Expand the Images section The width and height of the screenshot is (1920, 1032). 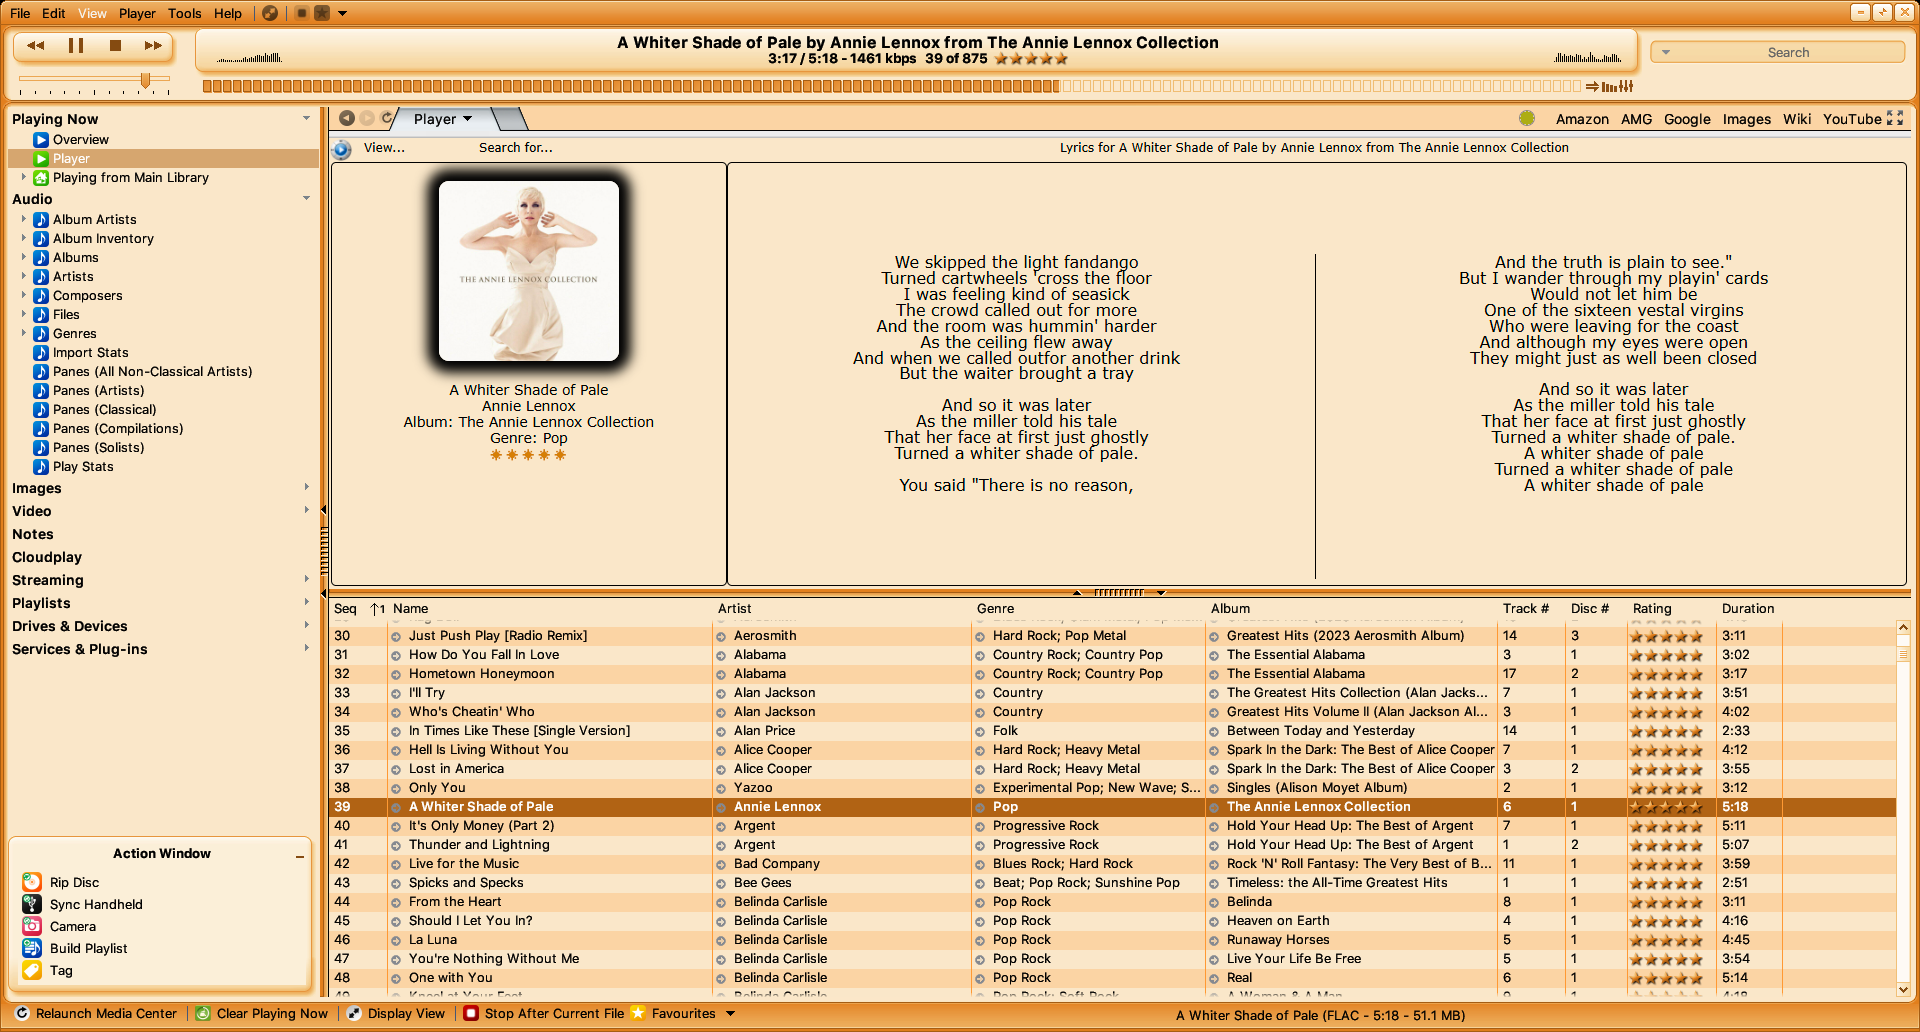point(306,488)
